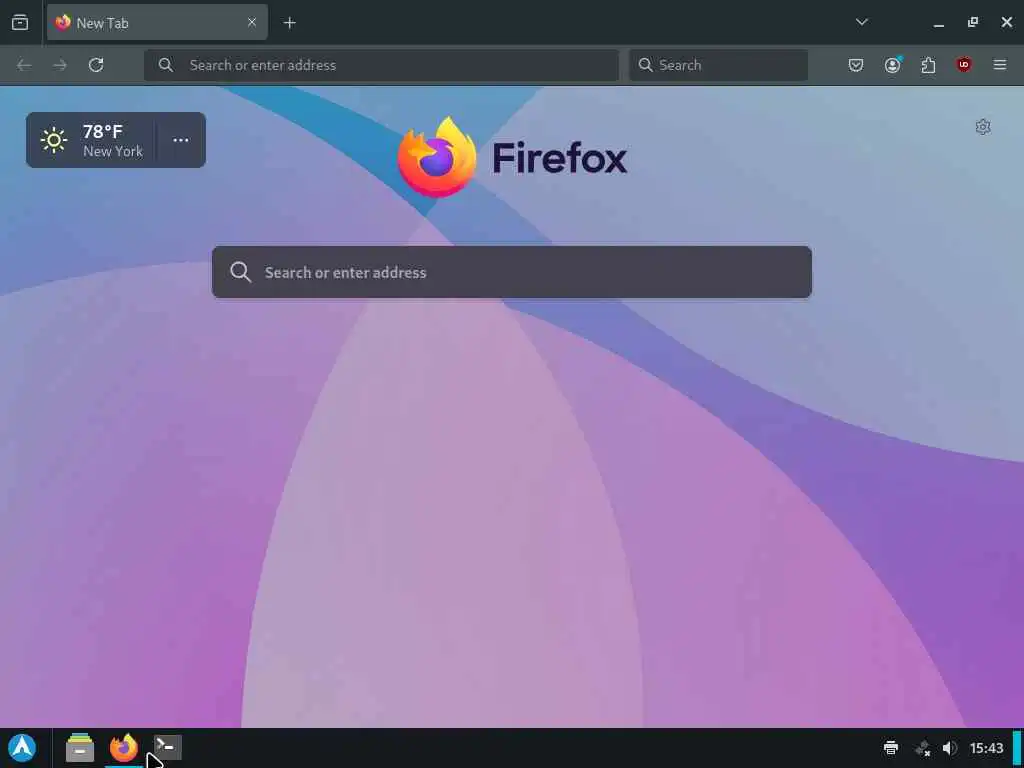1024x768 pixels.
Task: Open new tab personalize gear icon
Action: tap(983, 127)
